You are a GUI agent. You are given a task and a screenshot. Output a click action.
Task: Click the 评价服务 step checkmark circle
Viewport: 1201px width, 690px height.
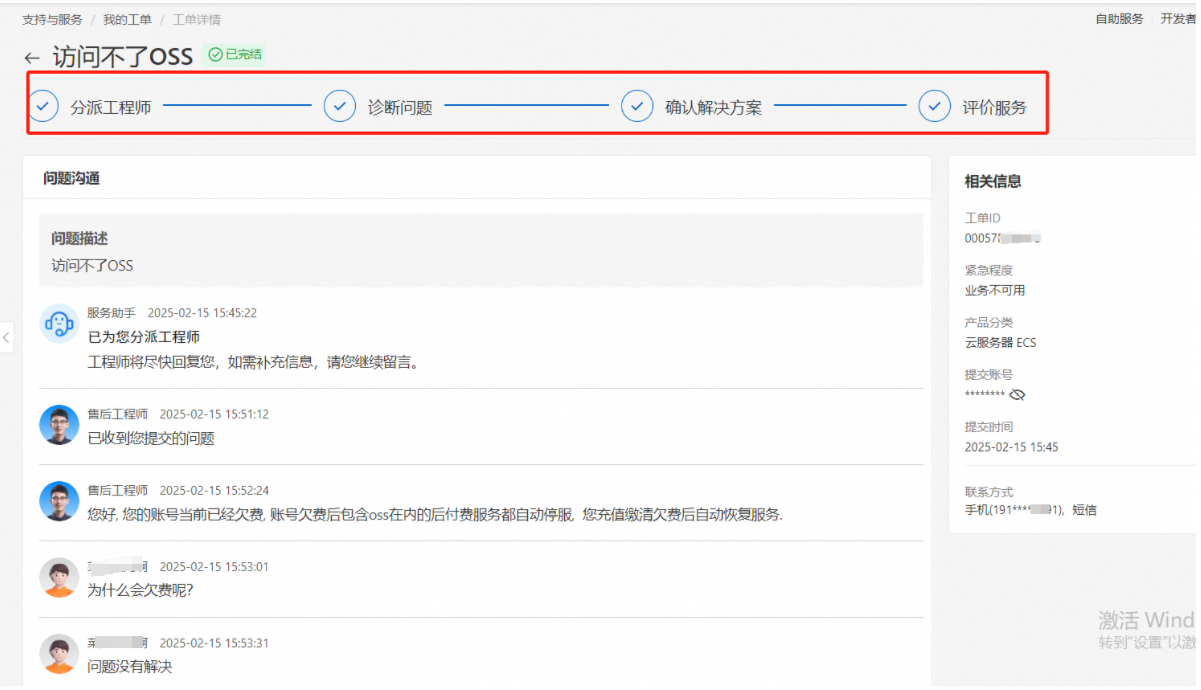[935, 106]
